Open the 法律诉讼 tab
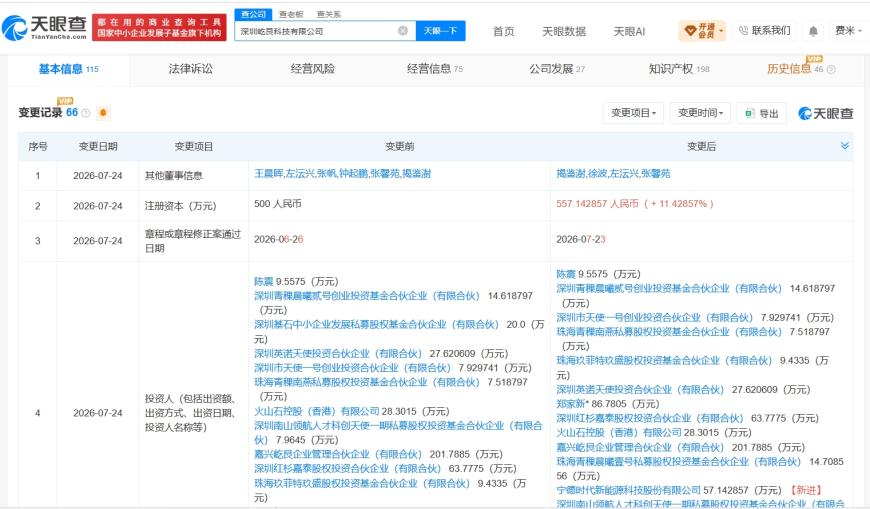Image resolution: width=870 pixels, height=509 pixels. tap(190, 69)
